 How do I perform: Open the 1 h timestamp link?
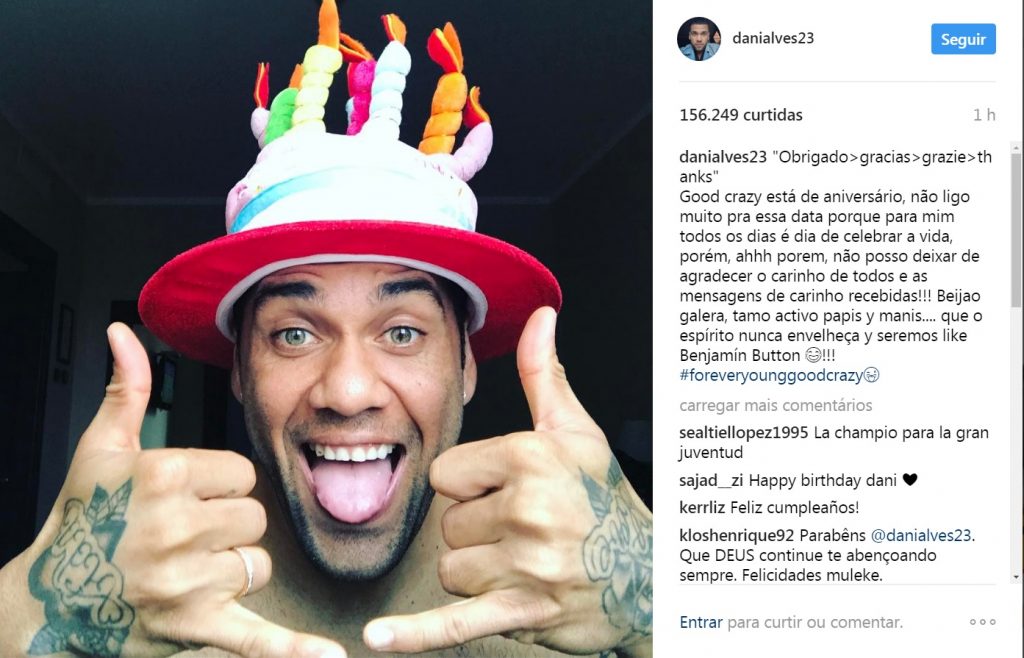pyautogui.click(x=984, y=115)
